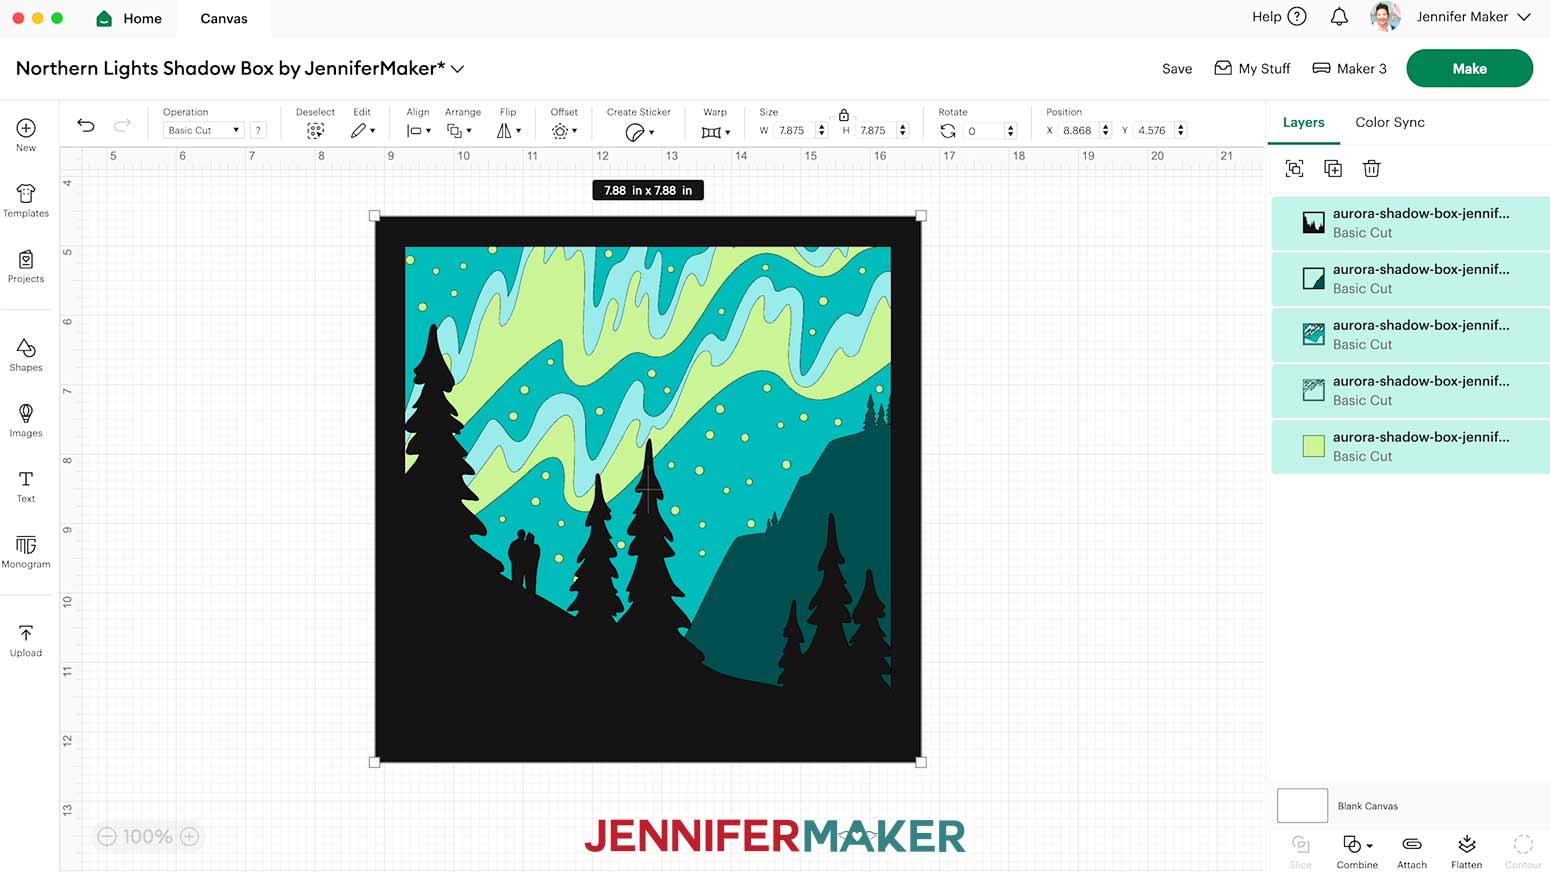Click the rotate angle input field
Image resolution: width=1550 pixels, height=872 pixels.
click(984, 130)
